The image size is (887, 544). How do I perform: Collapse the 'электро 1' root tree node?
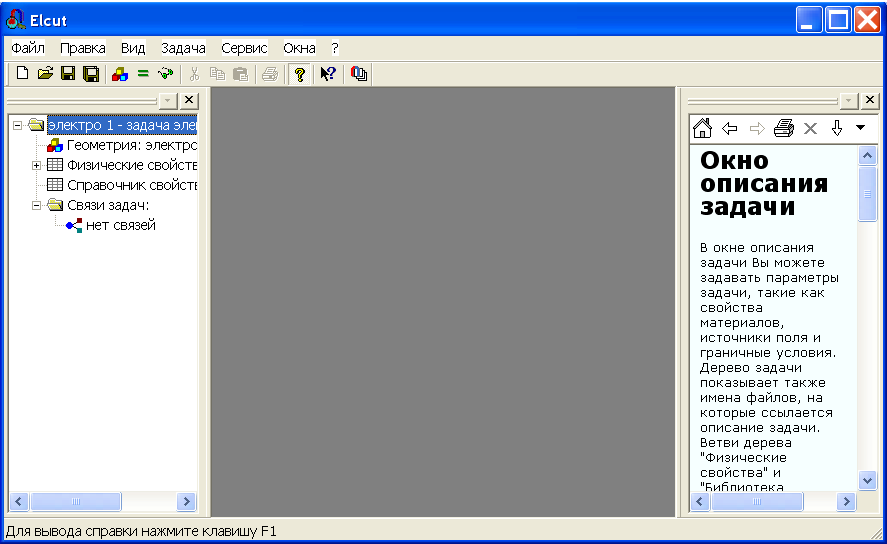(18, 125)
